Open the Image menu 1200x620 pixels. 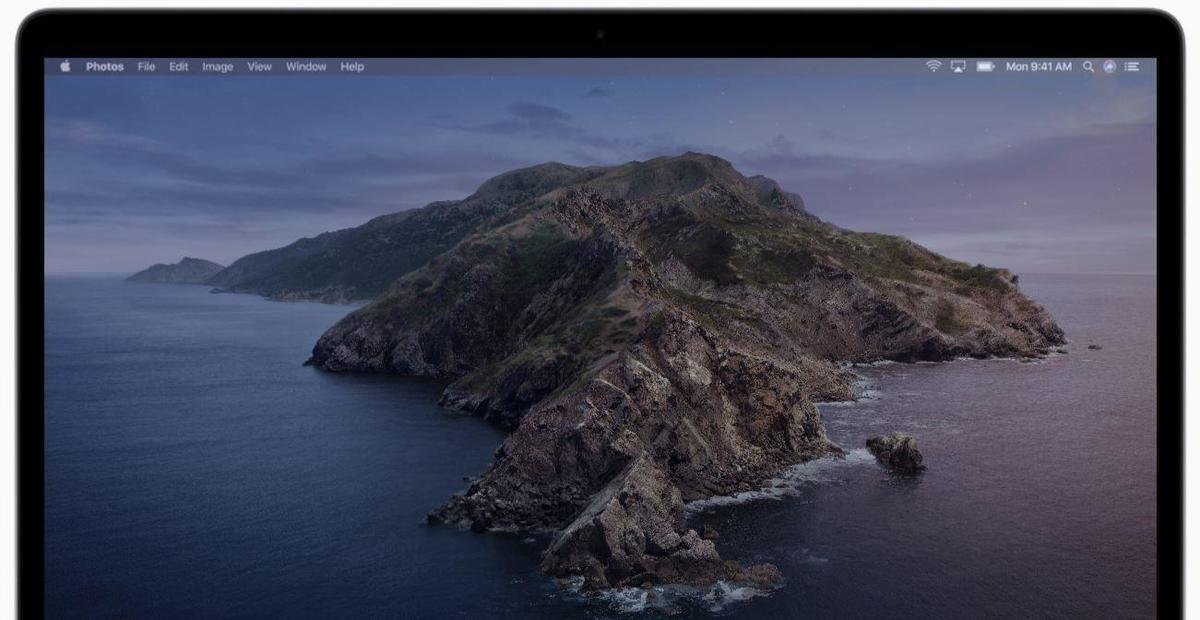click(x=217, y=67)
